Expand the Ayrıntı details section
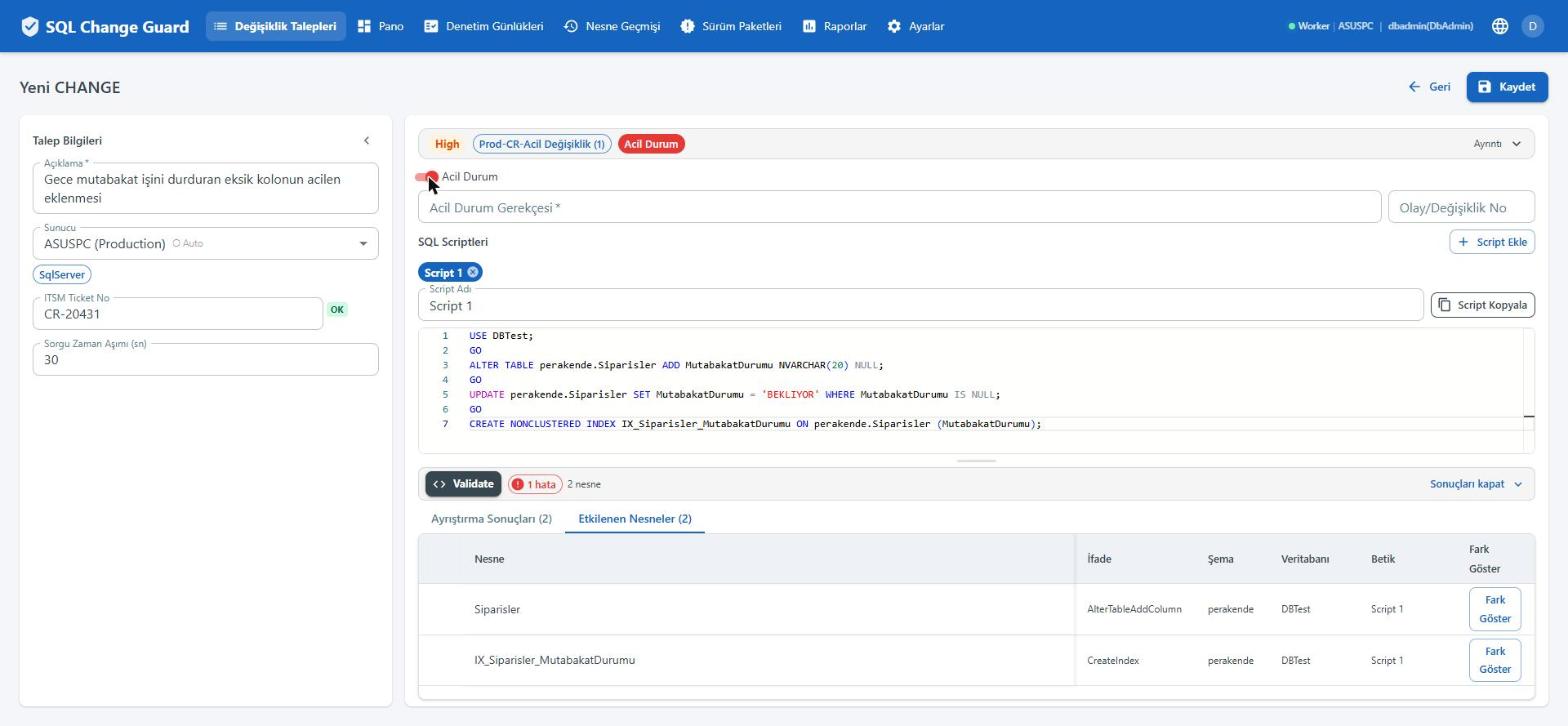The image size is (1568, 726). point(1497,144)
